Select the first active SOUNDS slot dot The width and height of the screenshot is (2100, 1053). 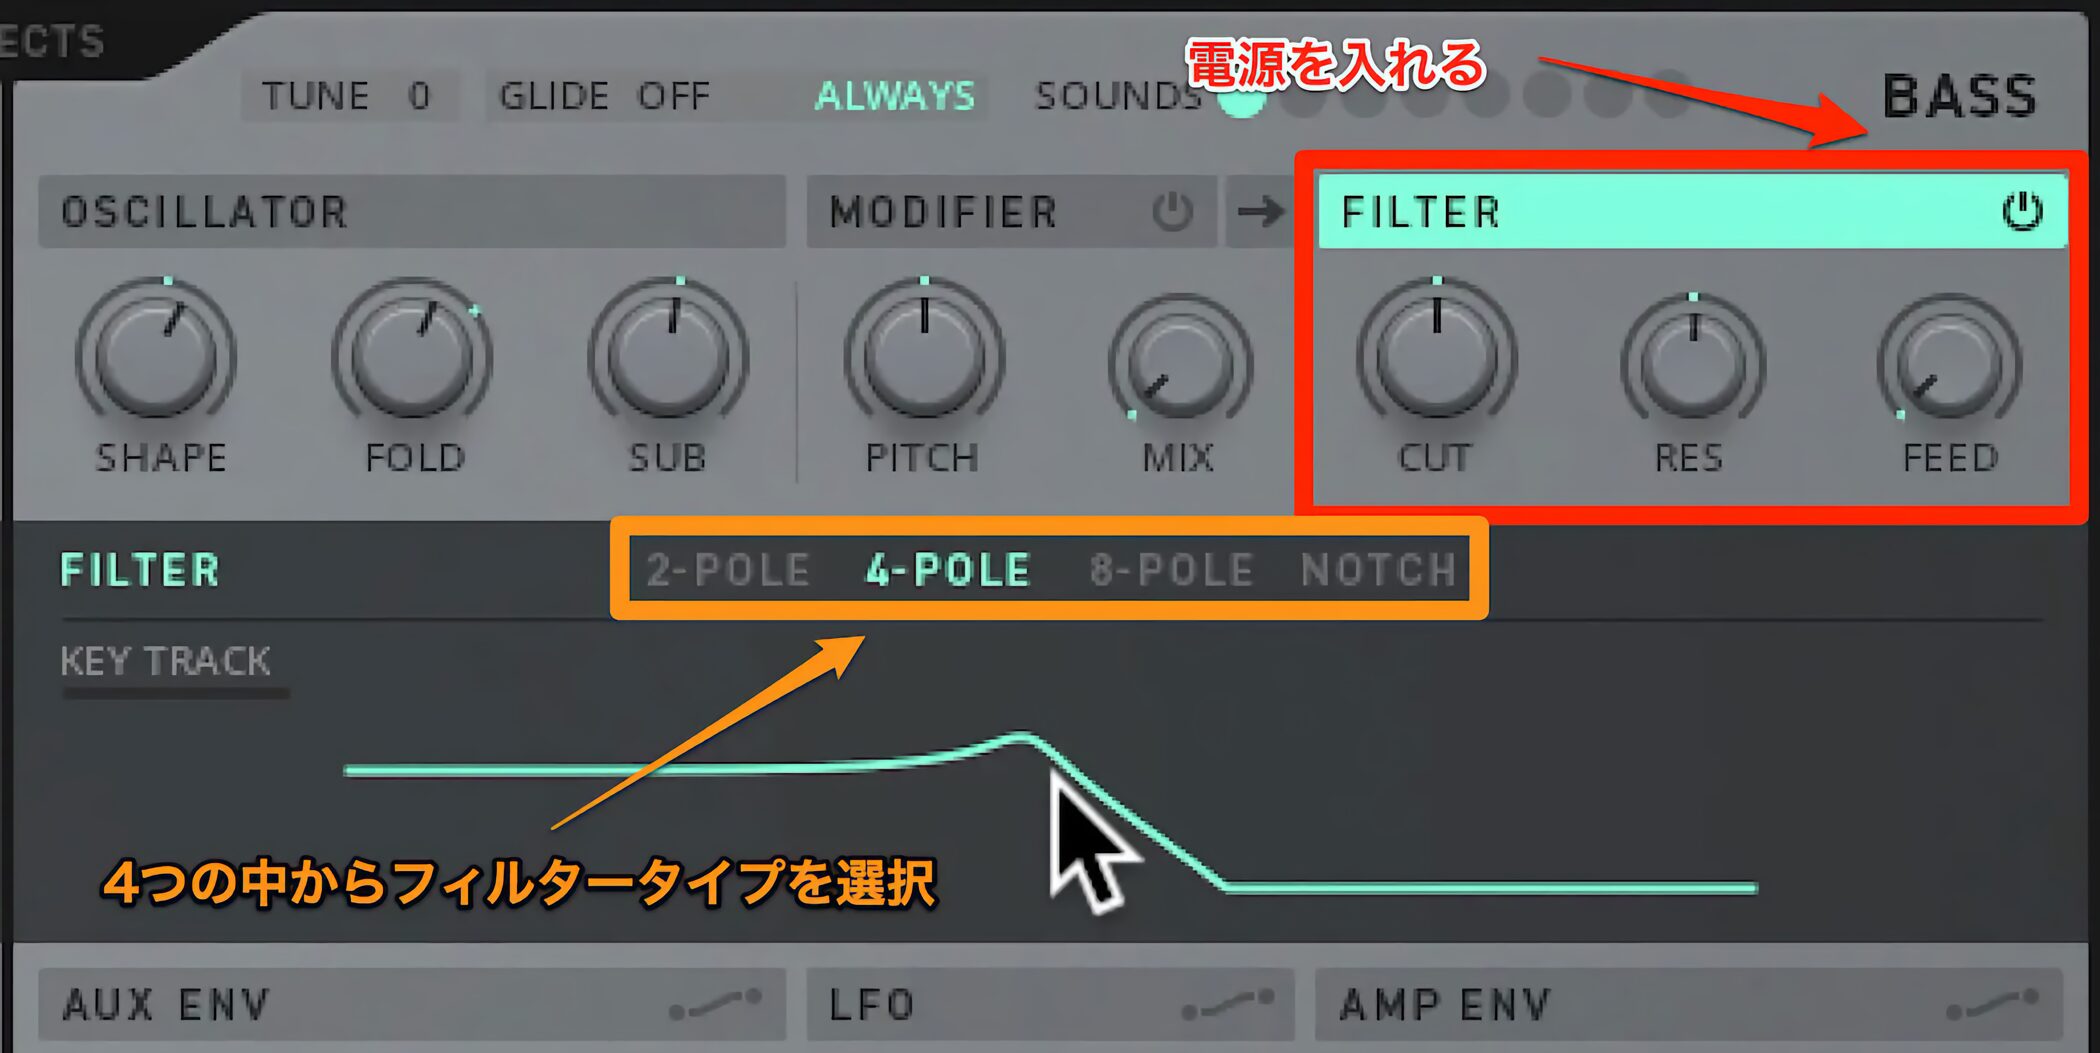tap(1242, 98)
